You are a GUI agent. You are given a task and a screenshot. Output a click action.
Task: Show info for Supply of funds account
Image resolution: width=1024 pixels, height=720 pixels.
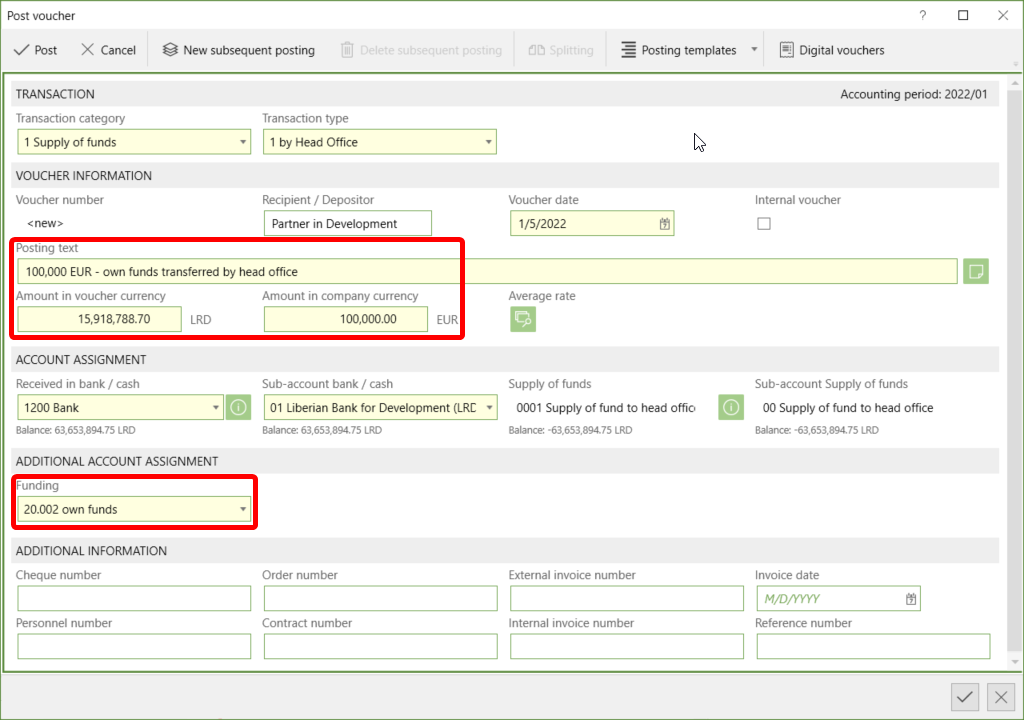(x=731, y=407)
